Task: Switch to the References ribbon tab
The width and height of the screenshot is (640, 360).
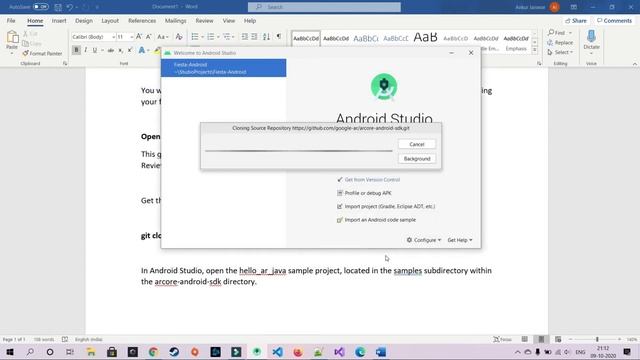Action: click(x=142, y=21)
